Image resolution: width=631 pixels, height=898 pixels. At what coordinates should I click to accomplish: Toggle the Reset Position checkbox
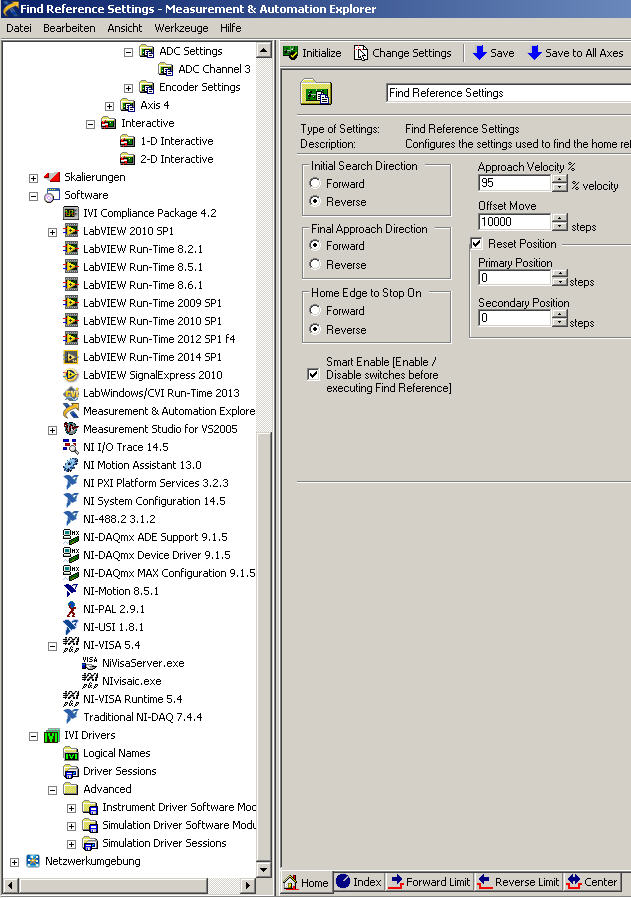pyautogui.click(x=476, y=244)
